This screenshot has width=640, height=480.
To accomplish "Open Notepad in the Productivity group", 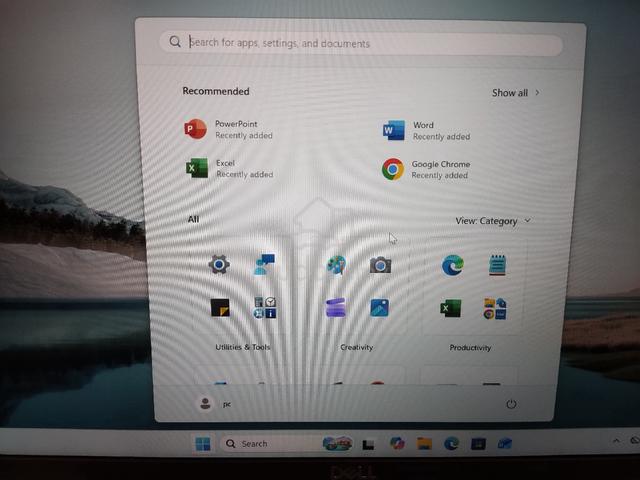I will tap(497, 265).
